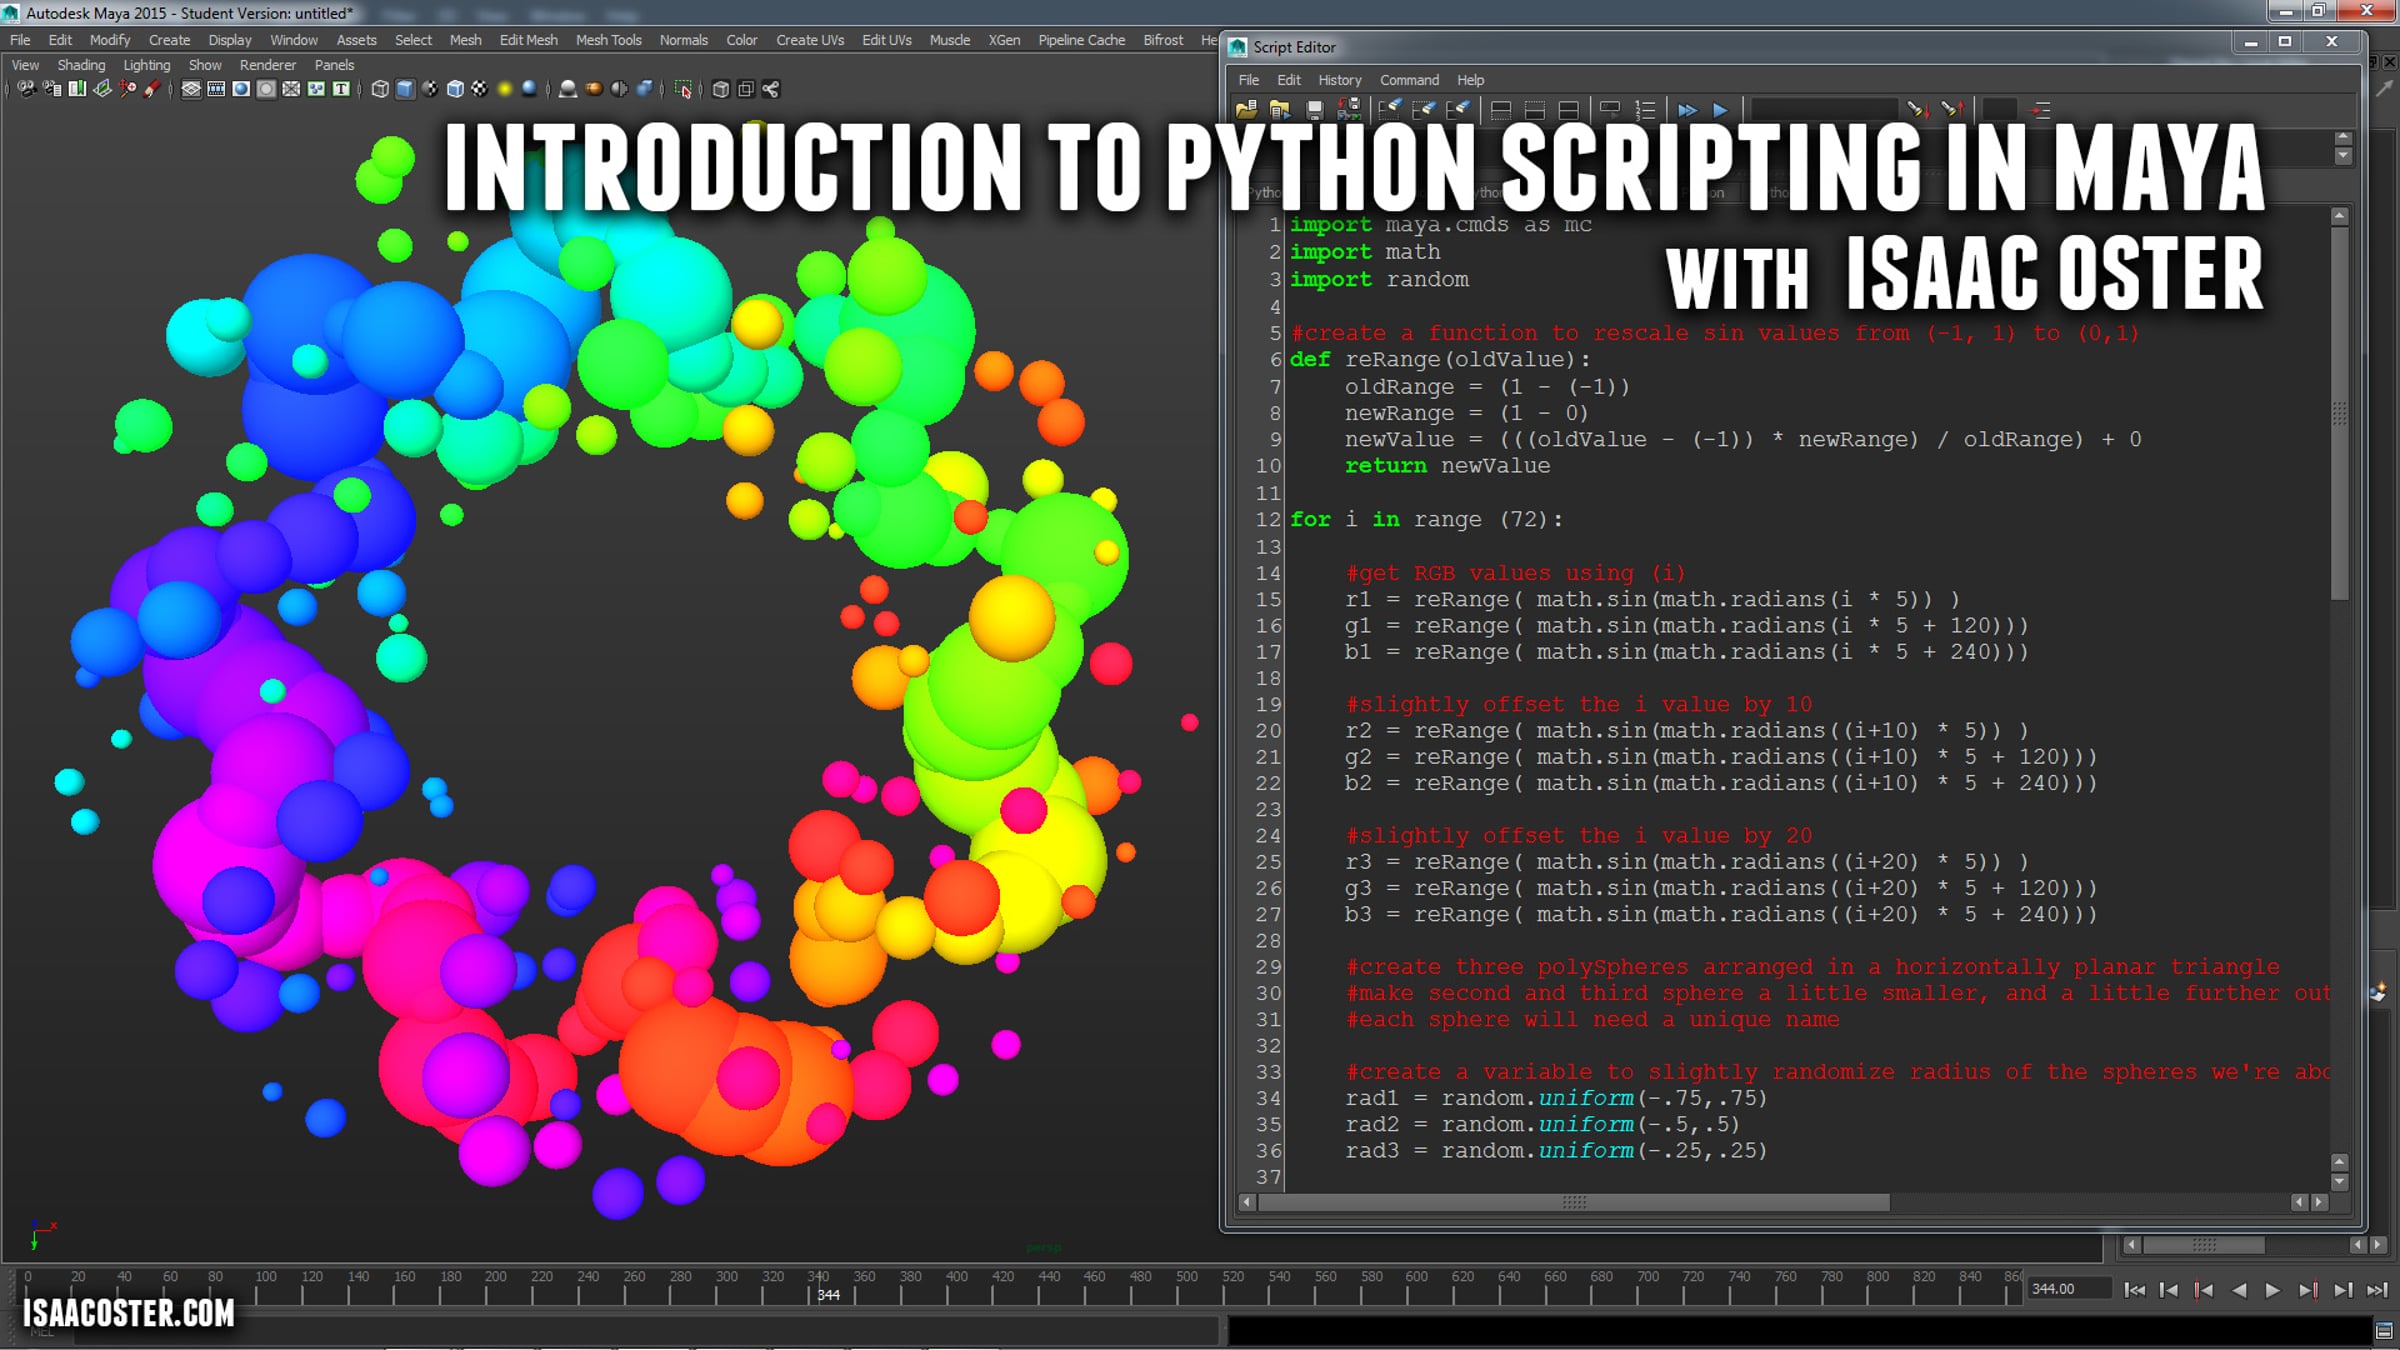
Task: Toggle the Field Chart display
Action: click(x=291, y=90)
